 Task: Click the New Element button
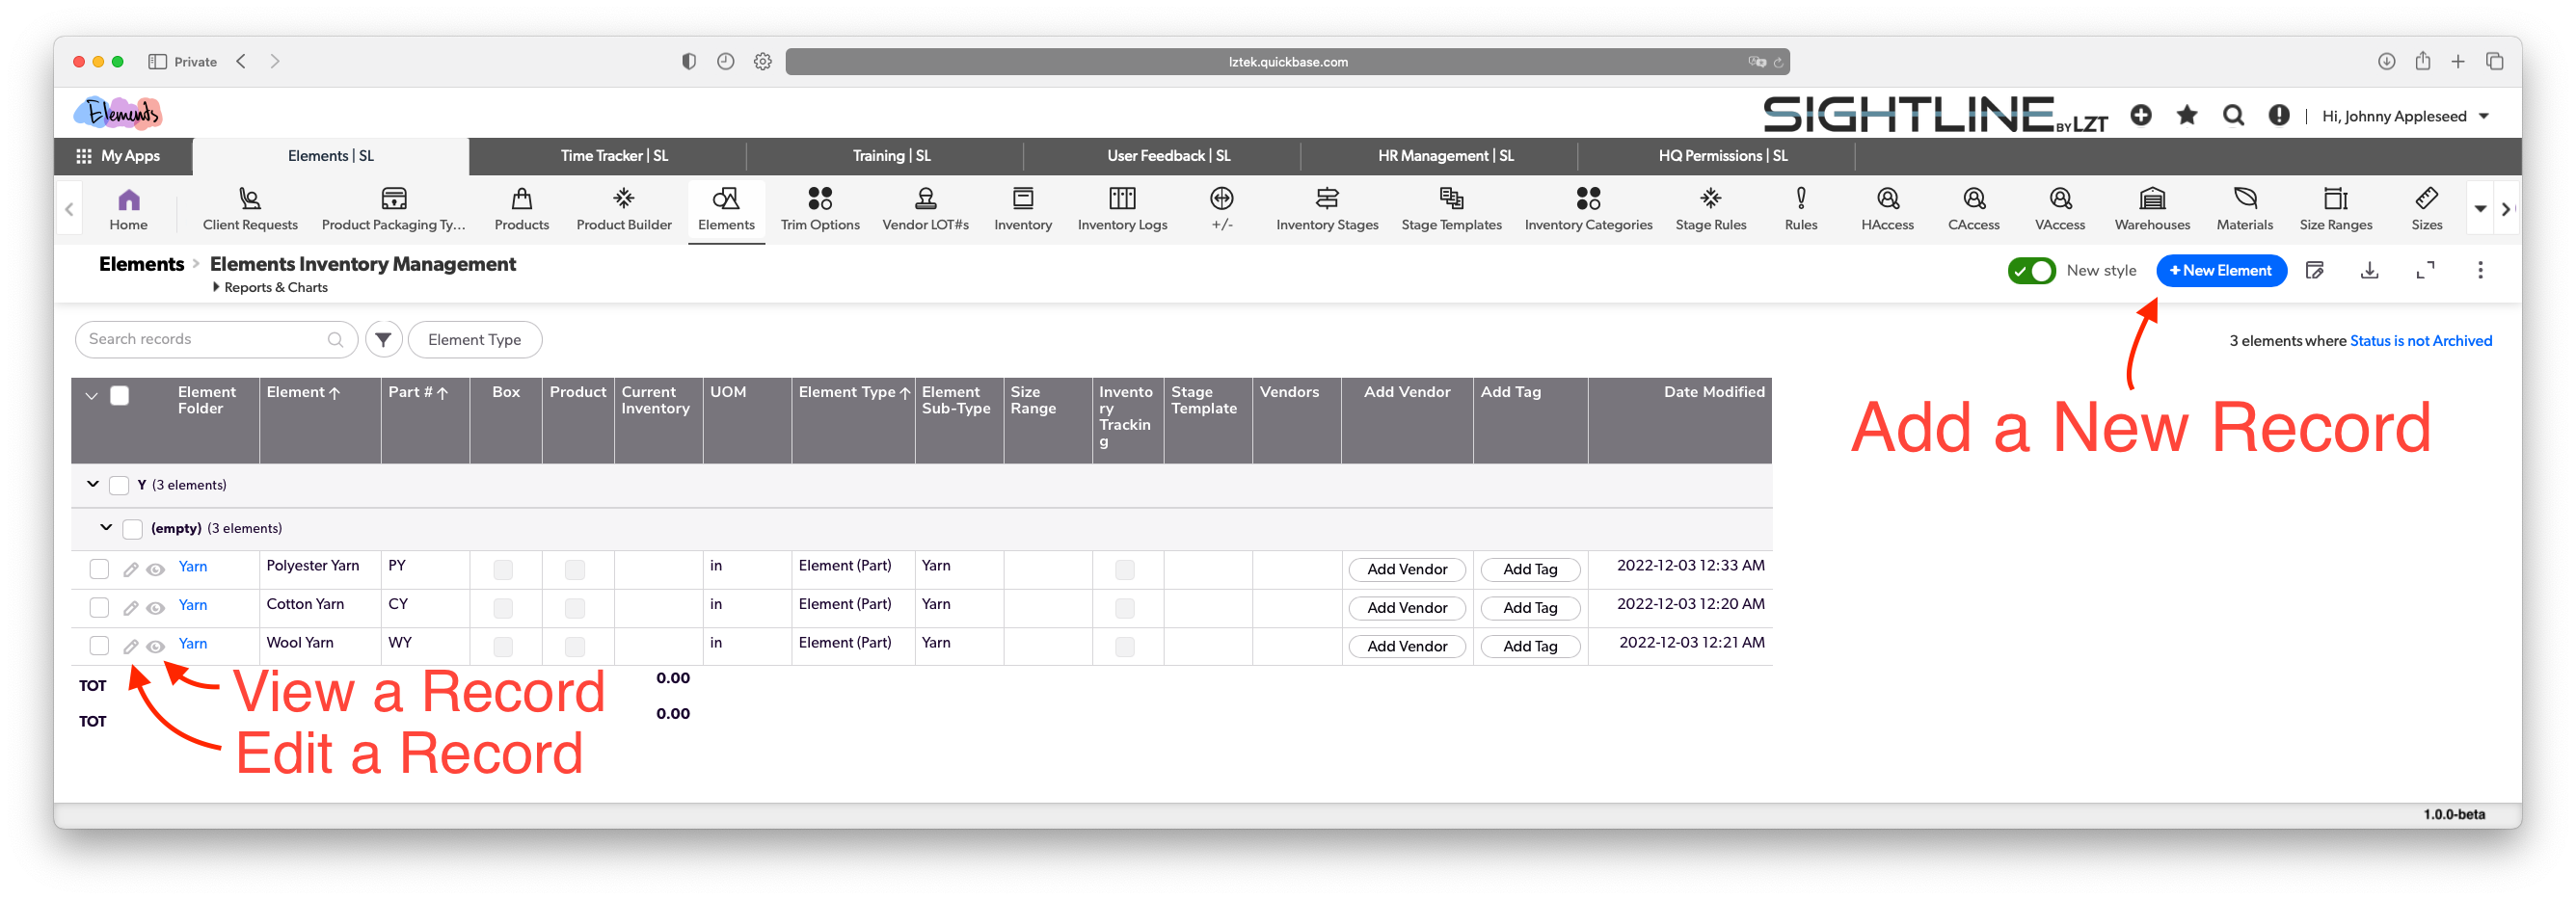pos(2220,271)
